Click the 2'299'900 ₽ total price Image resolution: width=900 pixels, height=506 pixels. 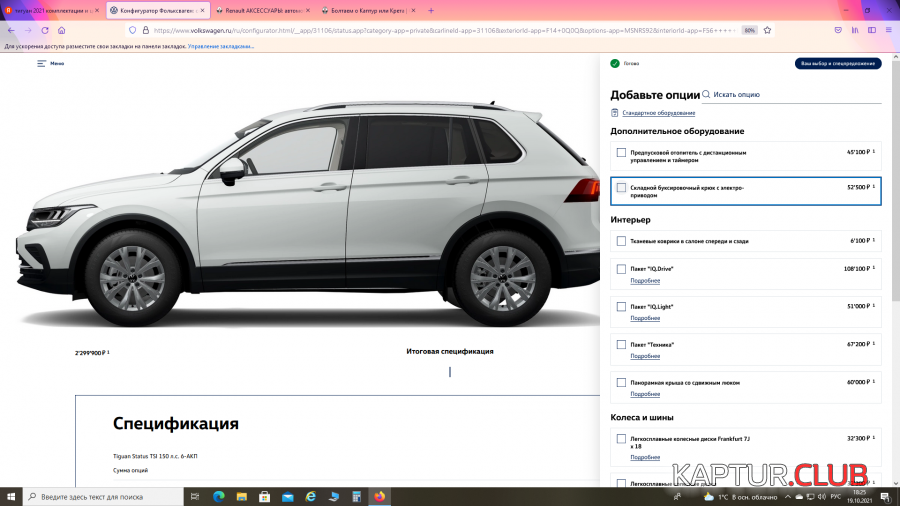pyautogui.click(x=90, y=353)
